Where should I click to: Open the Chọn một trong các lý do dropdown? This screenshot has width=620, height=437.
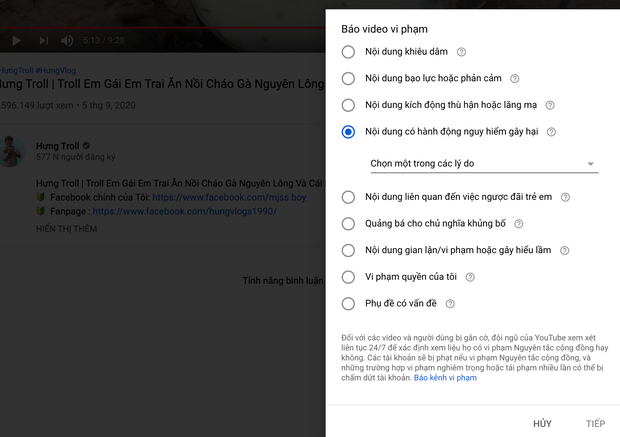point(482,164)
